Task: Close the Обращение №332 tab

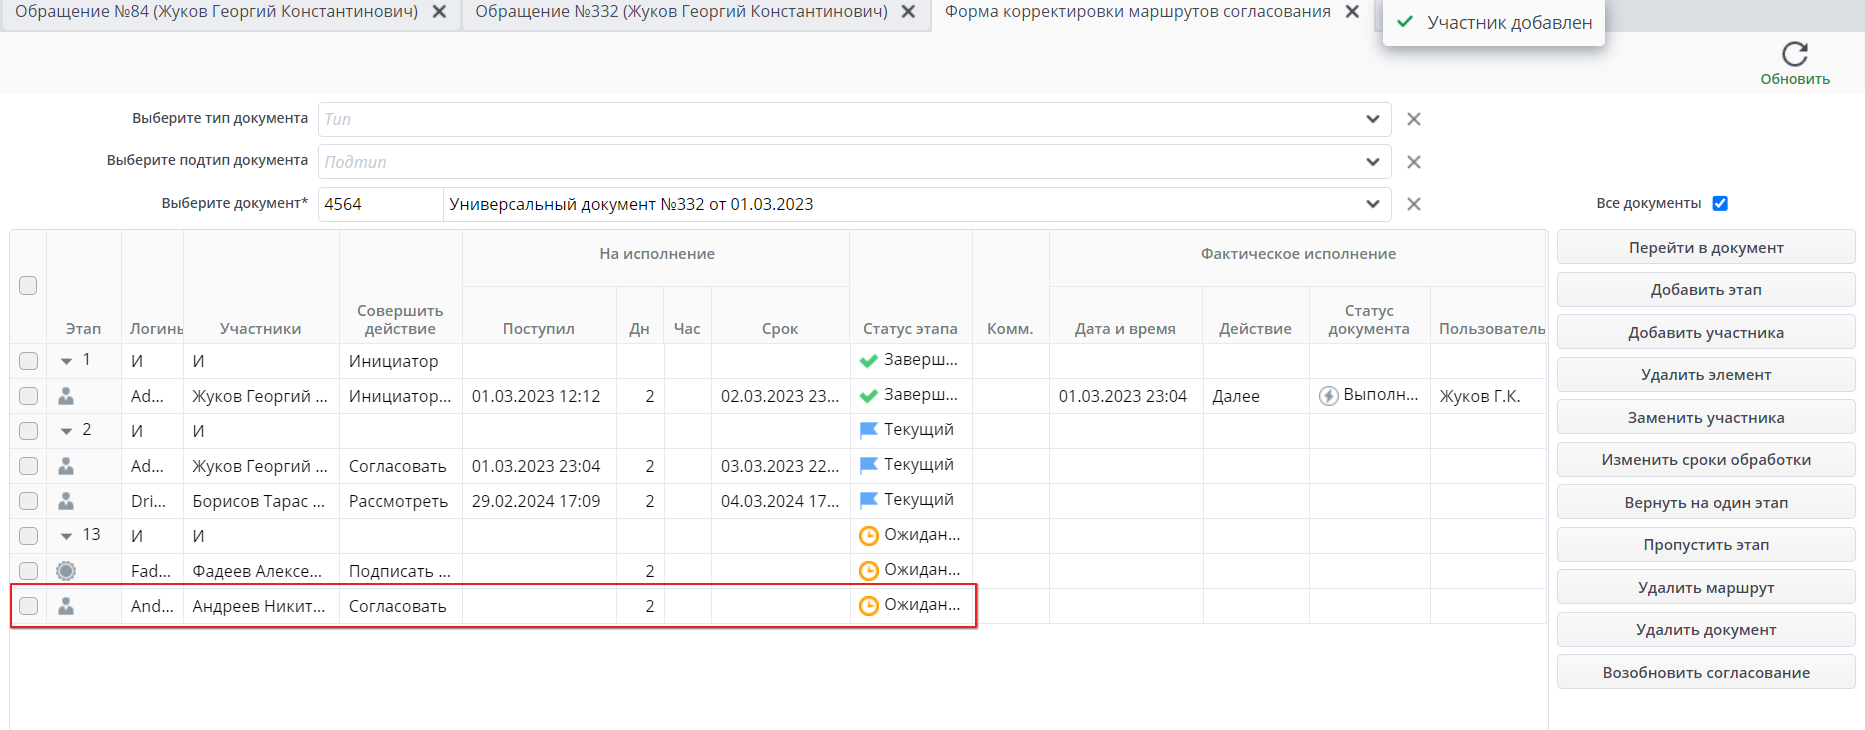Action: [908, 12]
